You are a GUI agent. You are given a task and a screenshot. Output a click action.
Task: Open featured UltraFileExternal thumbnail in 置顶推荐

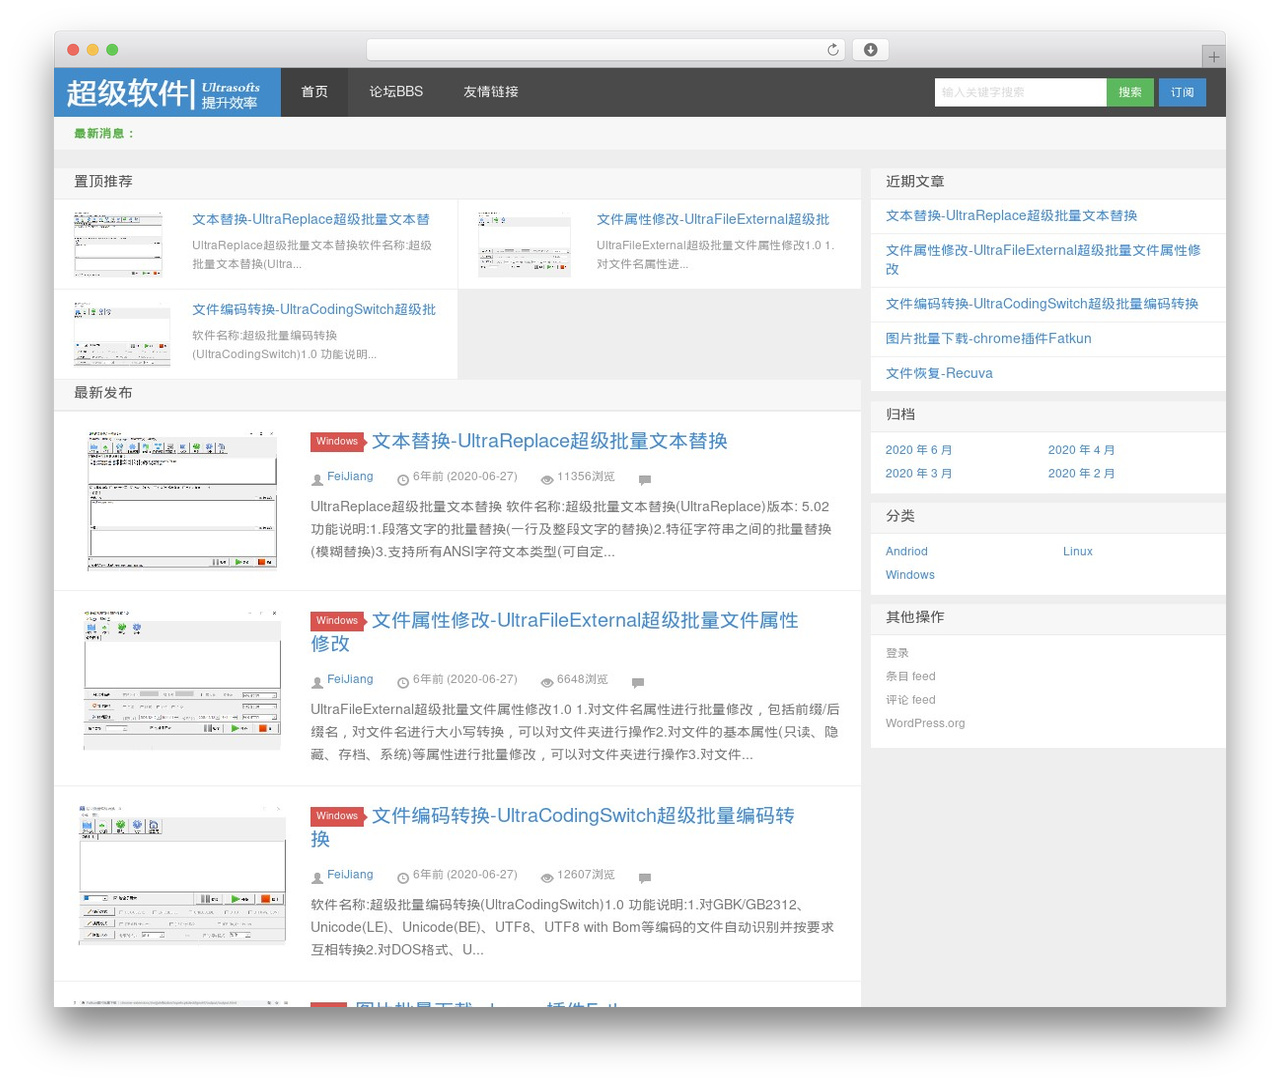pos(524,244)
